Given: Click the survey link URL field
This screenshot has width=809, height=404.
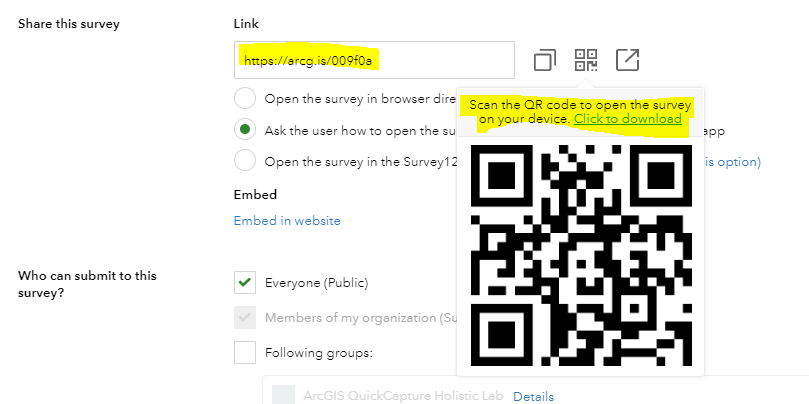Looking at the screenshot, I should click(373, 60).
